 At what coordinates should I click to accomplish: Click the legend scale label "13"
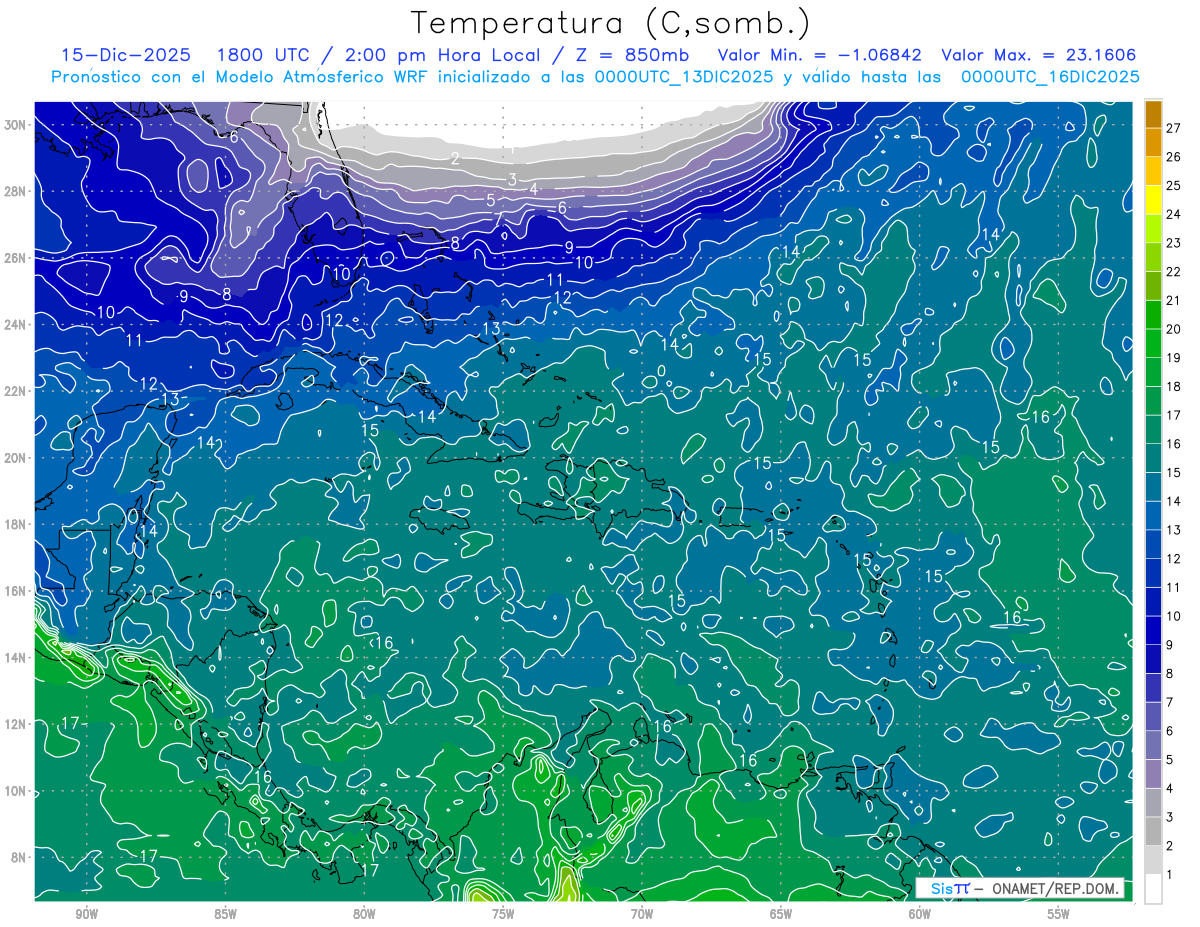[1174, 530]
